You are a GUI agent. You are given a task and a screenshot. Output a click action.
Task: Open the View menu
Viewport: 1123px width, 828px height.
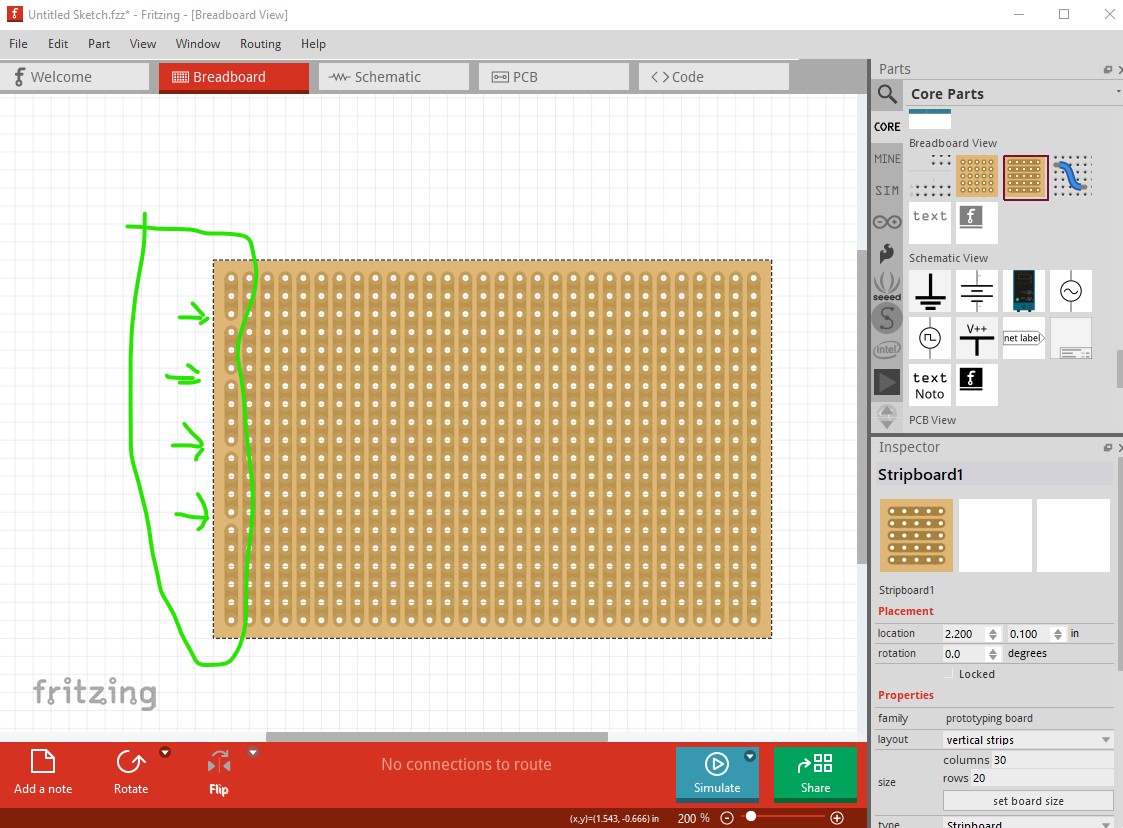tap(143, 44)
